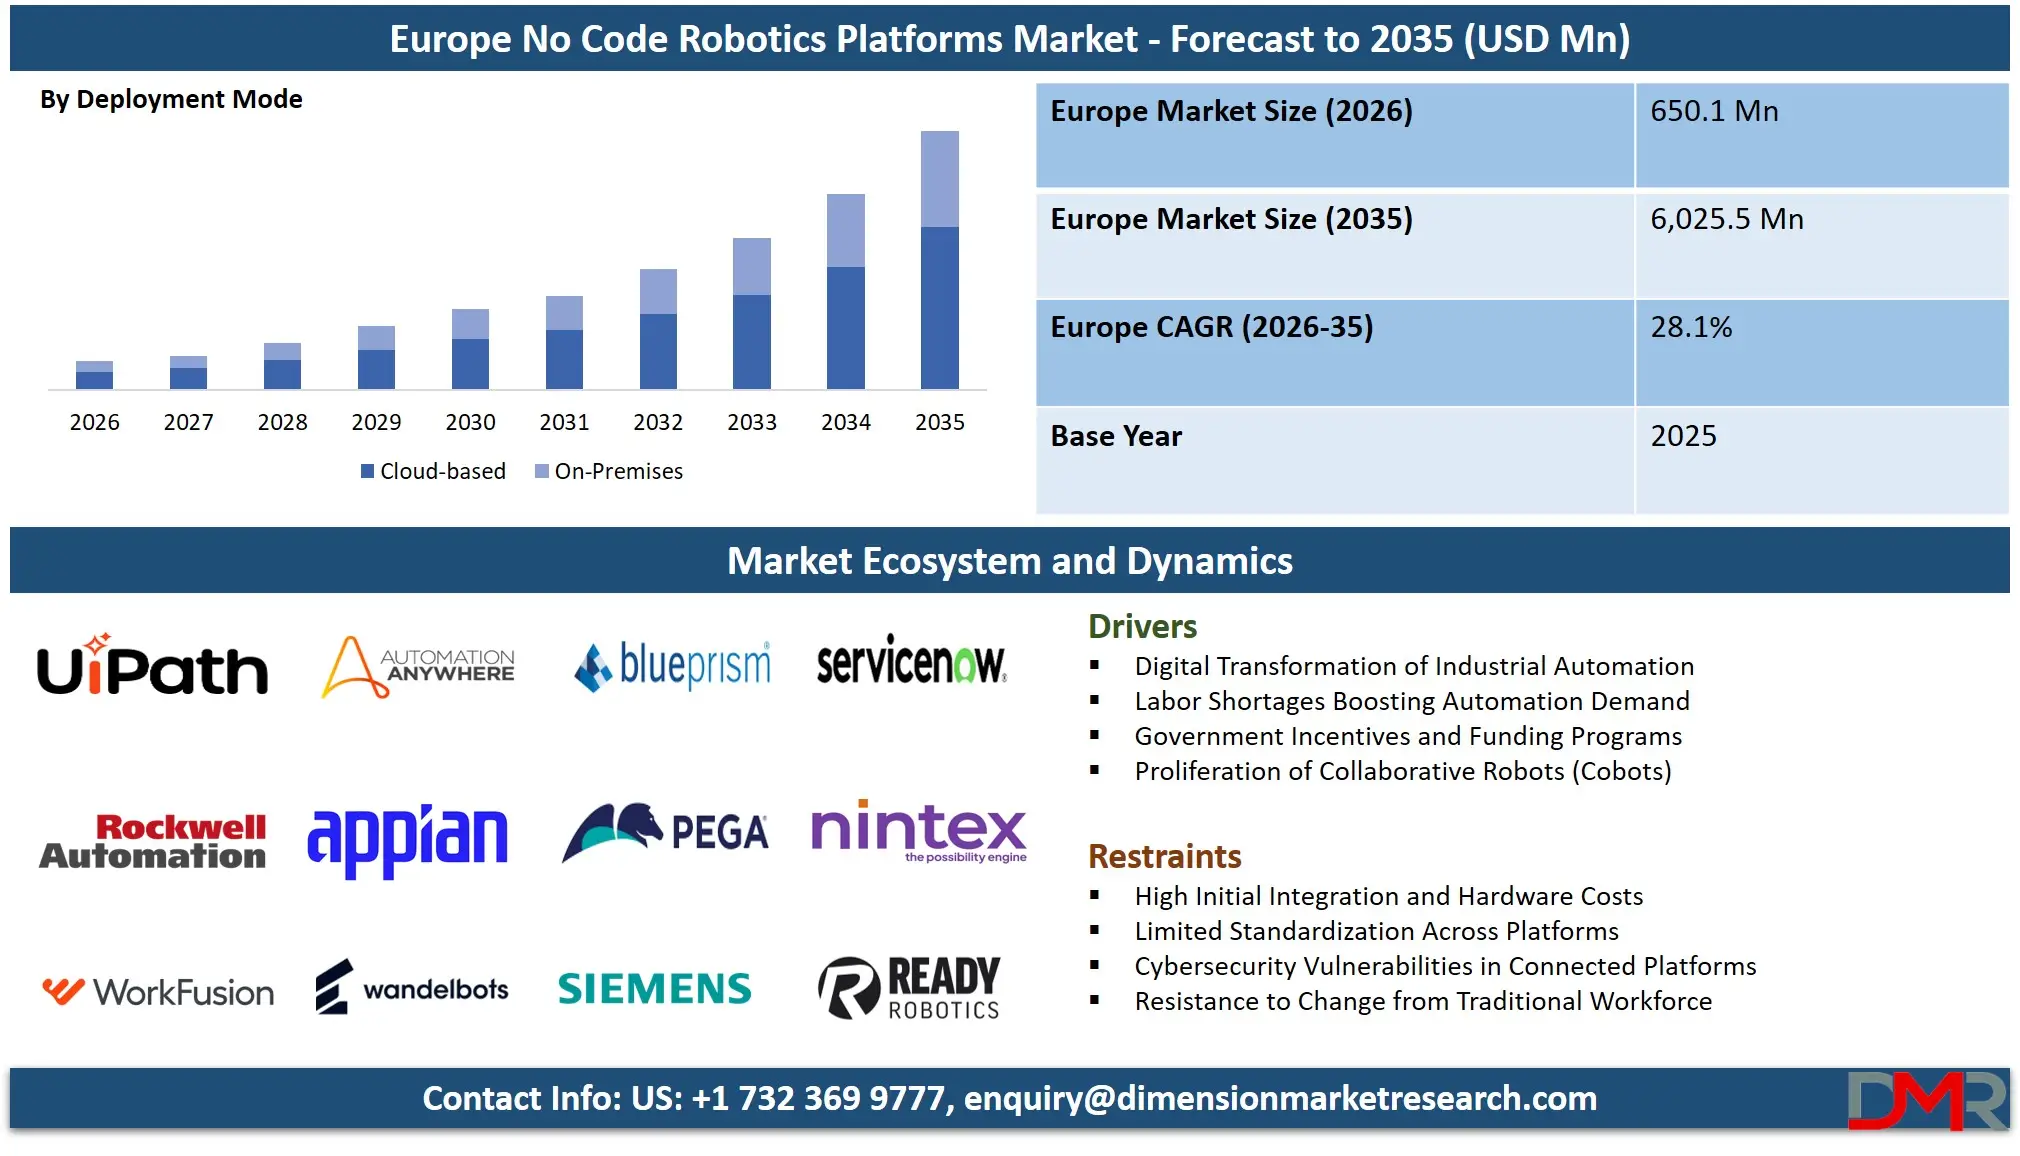Toggle the Drivers section heading
This screenshot has width=2020, height=1156.
click(1141, 627)
